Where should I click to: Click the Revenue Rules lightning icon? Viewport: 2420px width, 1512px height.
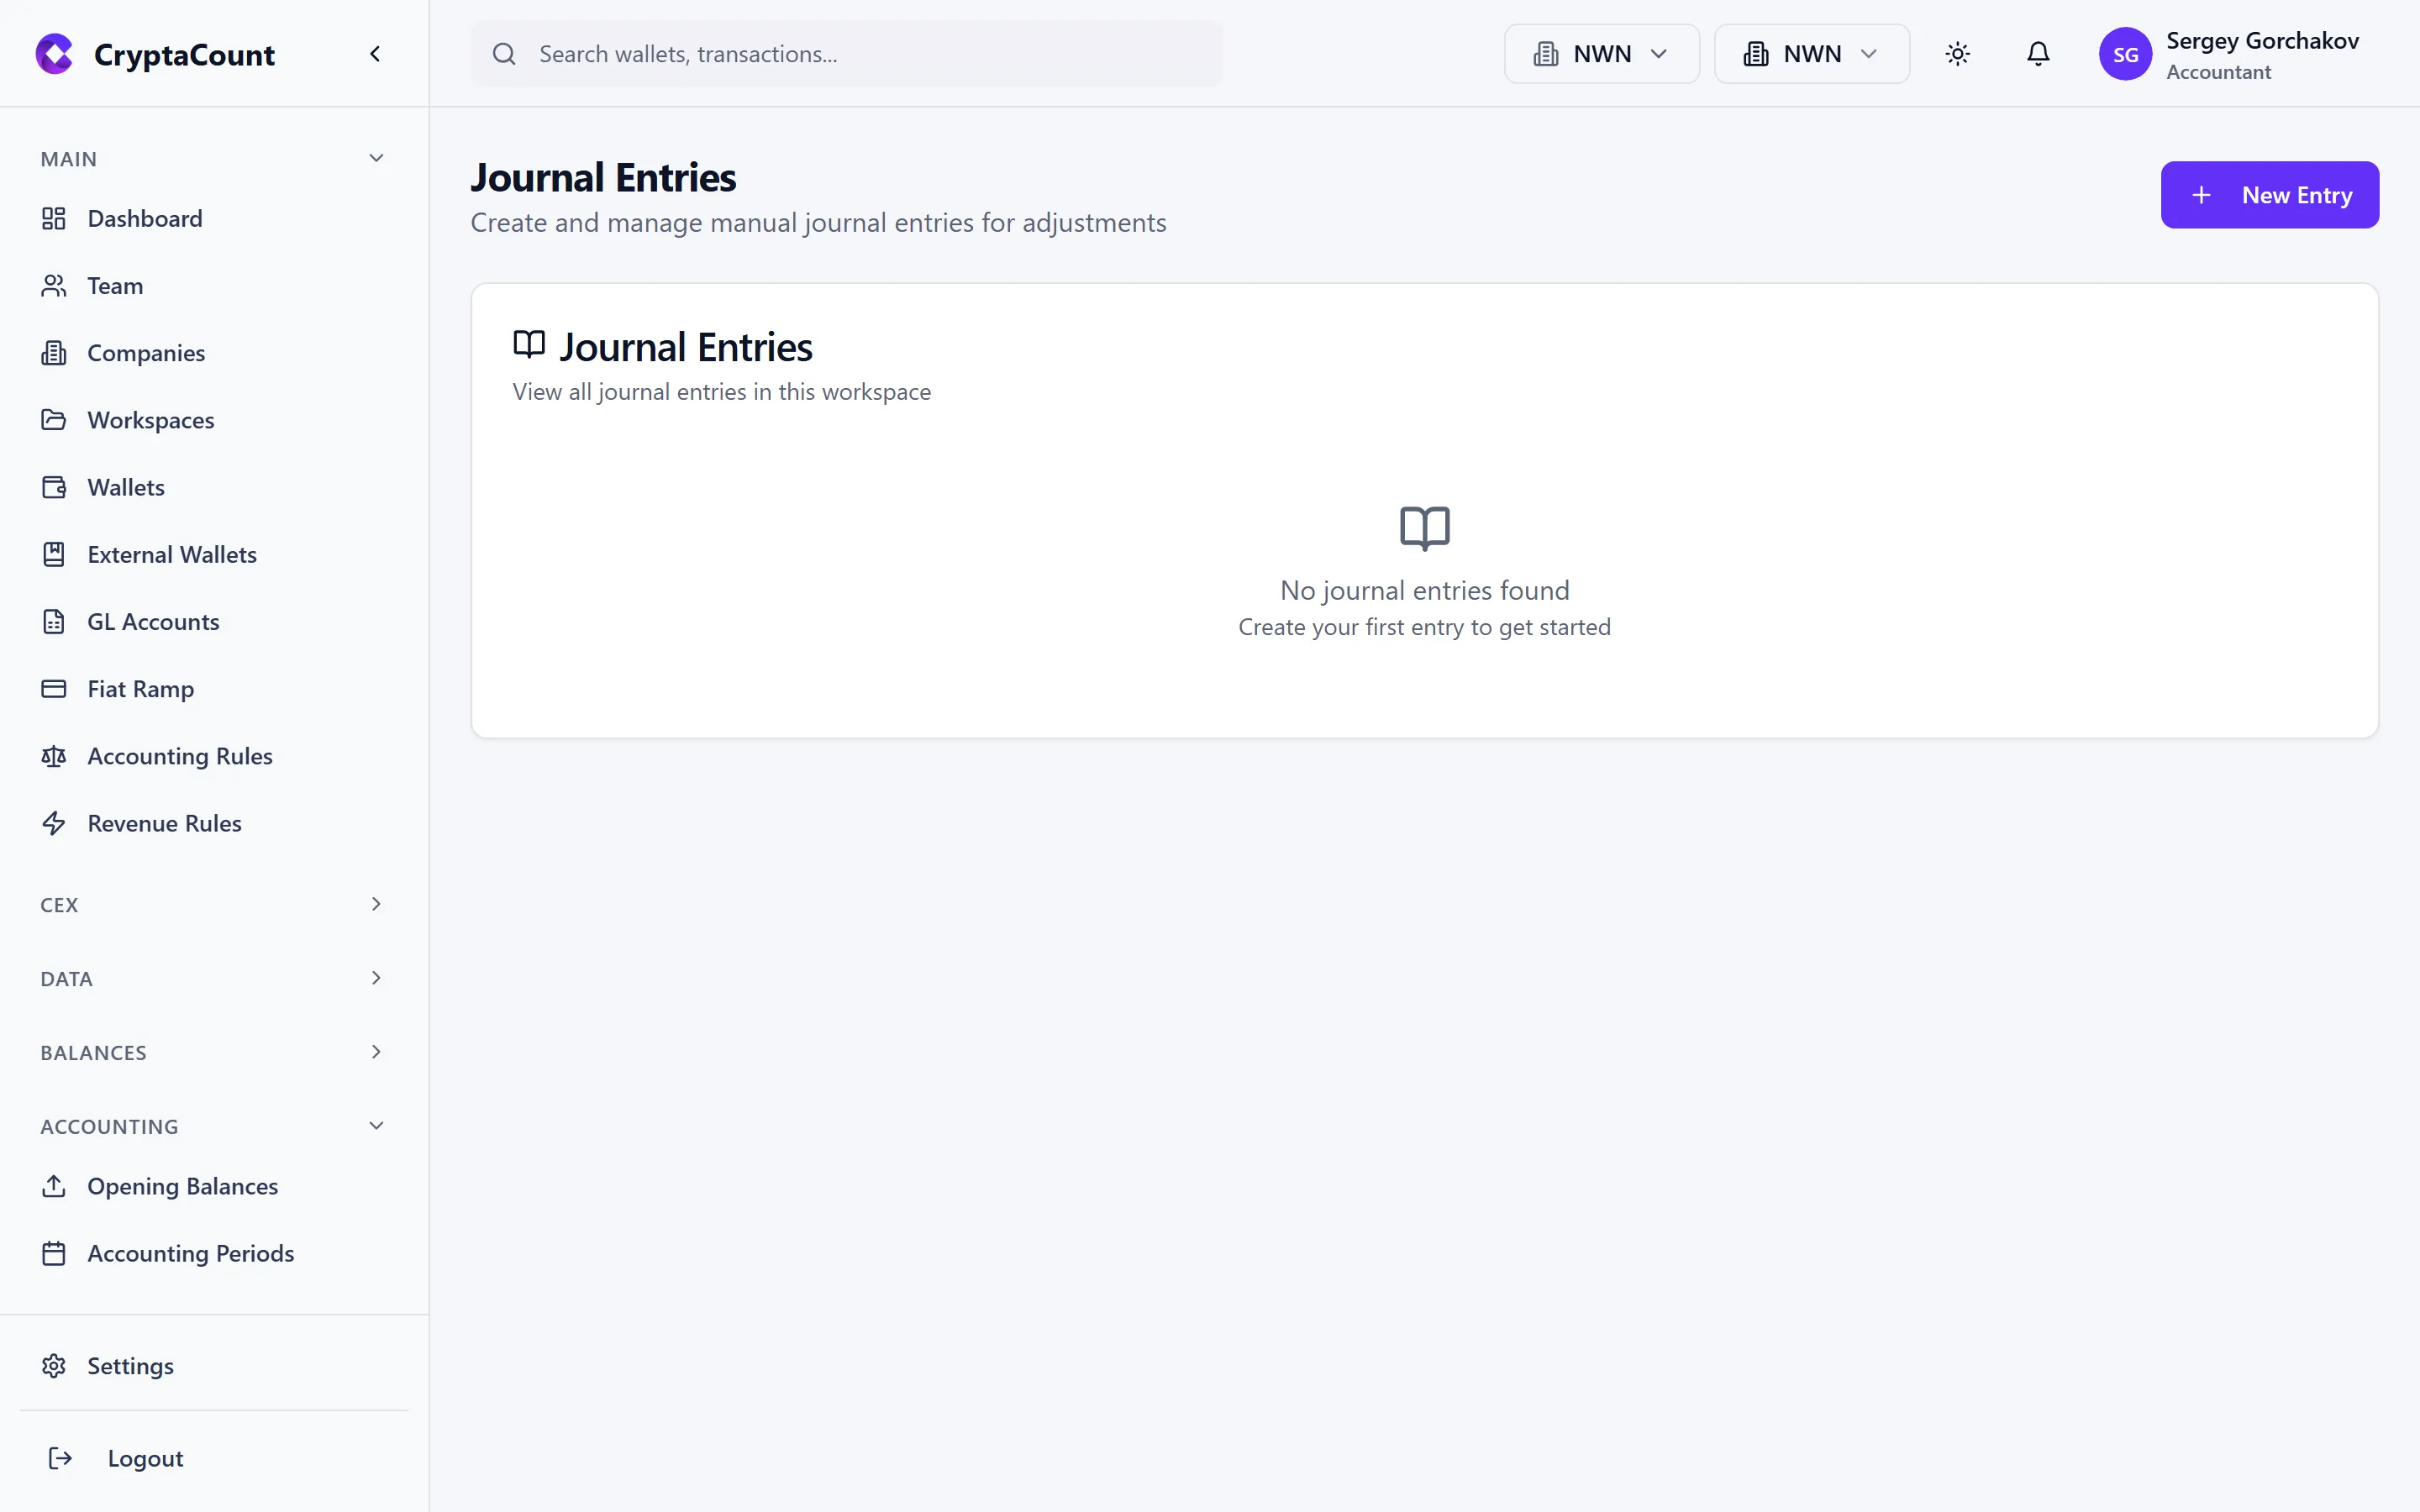(54, 823)
